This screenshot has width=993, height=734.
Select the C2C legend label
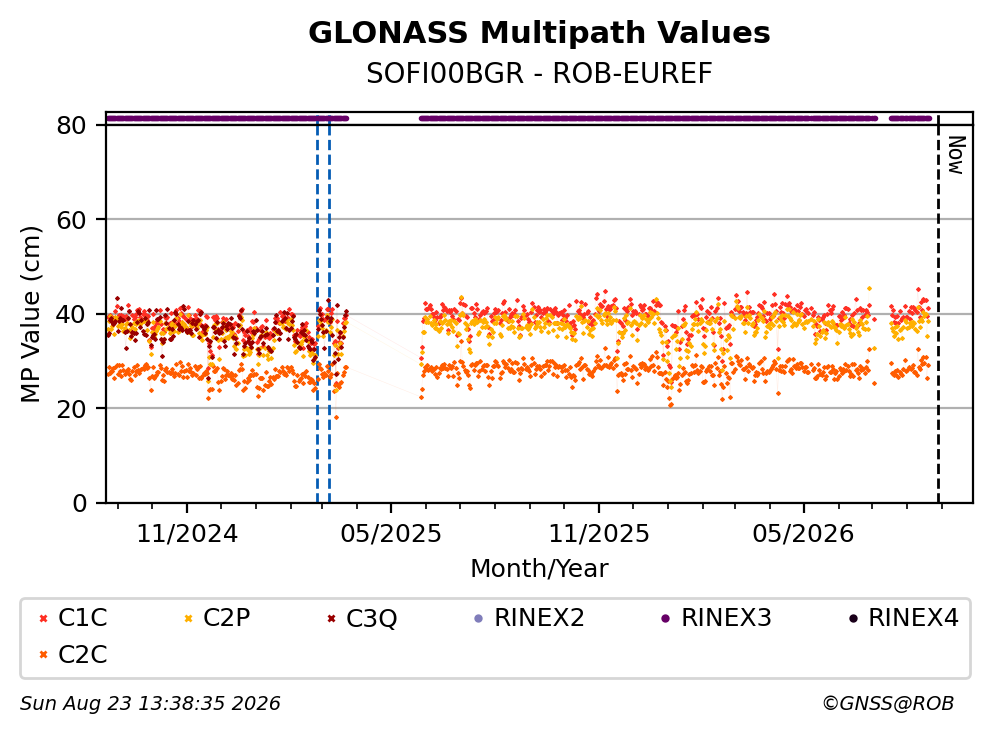click(82, 655)
